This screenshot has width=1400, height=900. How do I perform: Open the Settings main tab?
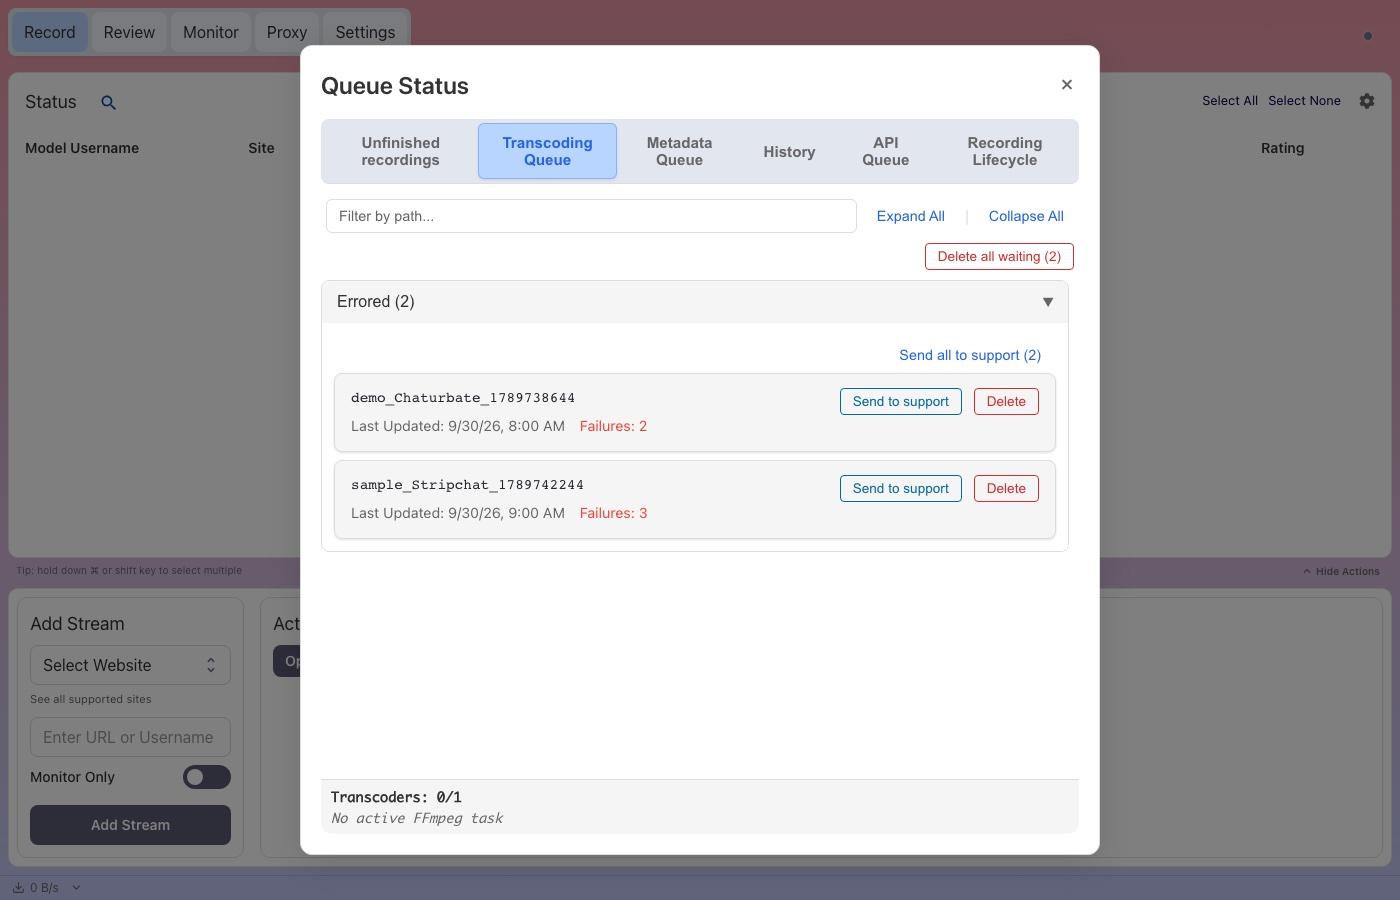coord(365,32)
